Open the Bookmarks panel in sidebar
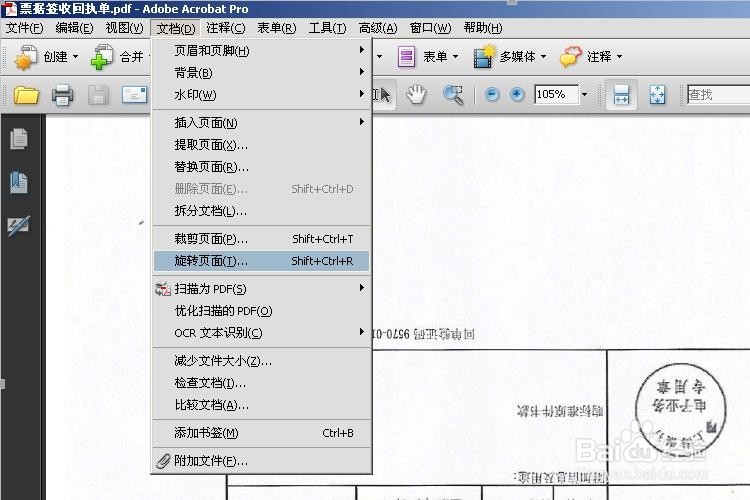This screenshot has height=500, width=750. [19, 182]
